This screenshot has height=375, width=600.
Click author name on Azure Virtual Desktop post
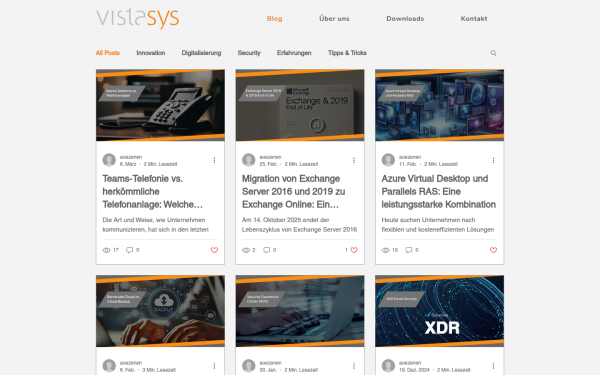point(410,157)
